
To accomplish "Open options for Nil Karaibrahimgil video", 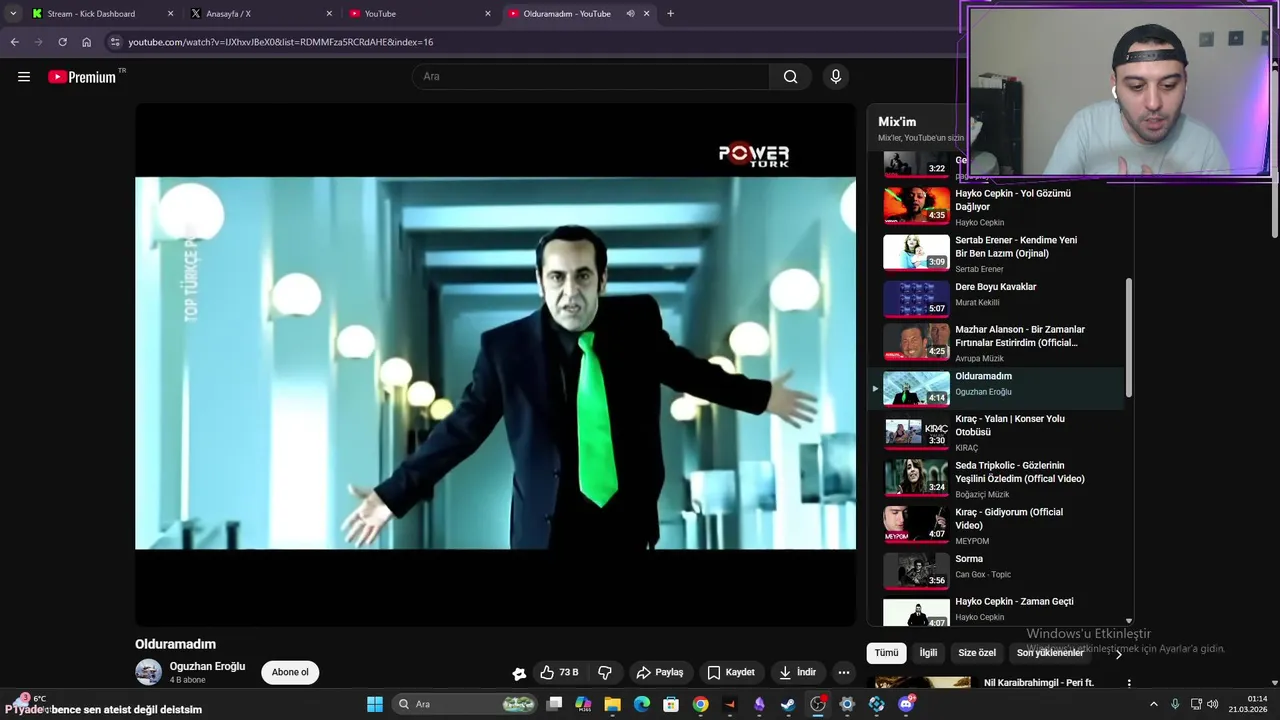I will 1129,683.
